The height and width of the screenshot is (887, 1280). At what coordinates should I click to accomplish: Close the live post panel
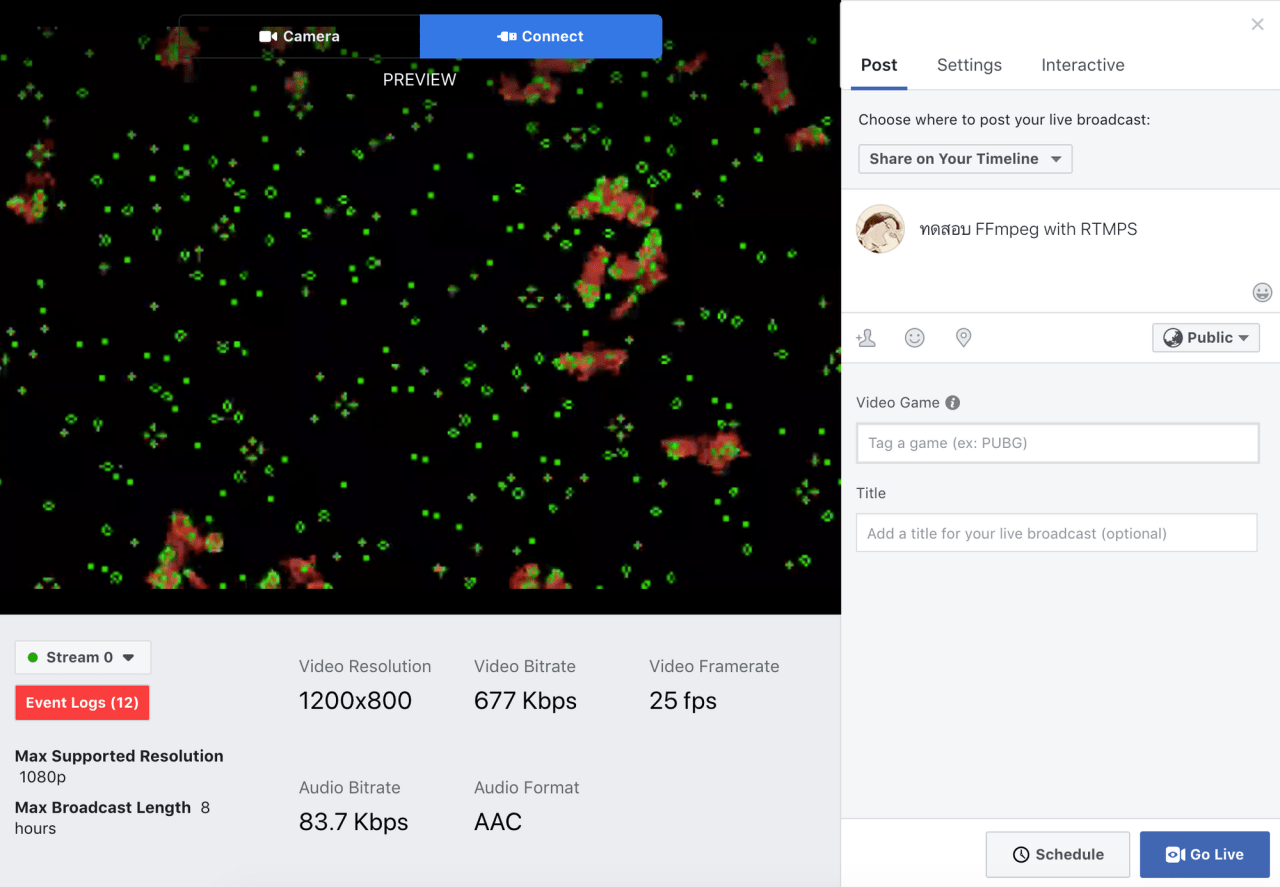click(1257, 24)
